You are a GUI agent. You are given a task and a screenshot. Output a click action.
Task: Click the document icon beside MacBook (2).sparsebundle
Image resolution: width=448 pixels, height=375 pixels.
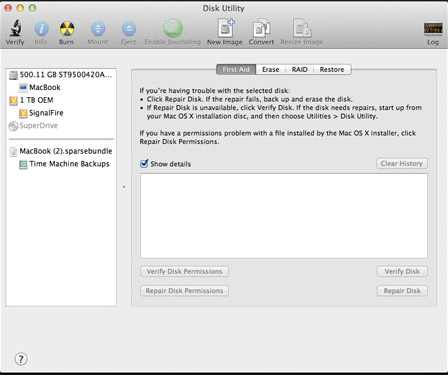point(13,152)
